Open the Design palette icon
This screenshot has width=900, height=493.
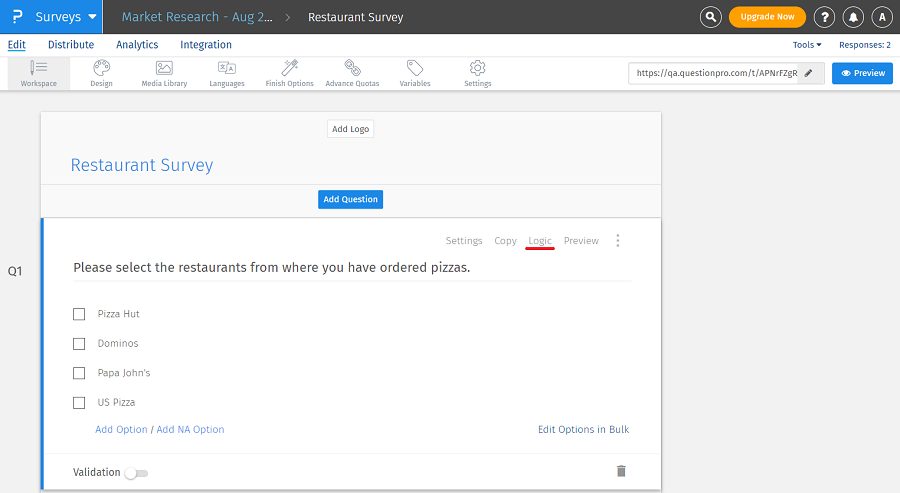click(x=101, y=68)
